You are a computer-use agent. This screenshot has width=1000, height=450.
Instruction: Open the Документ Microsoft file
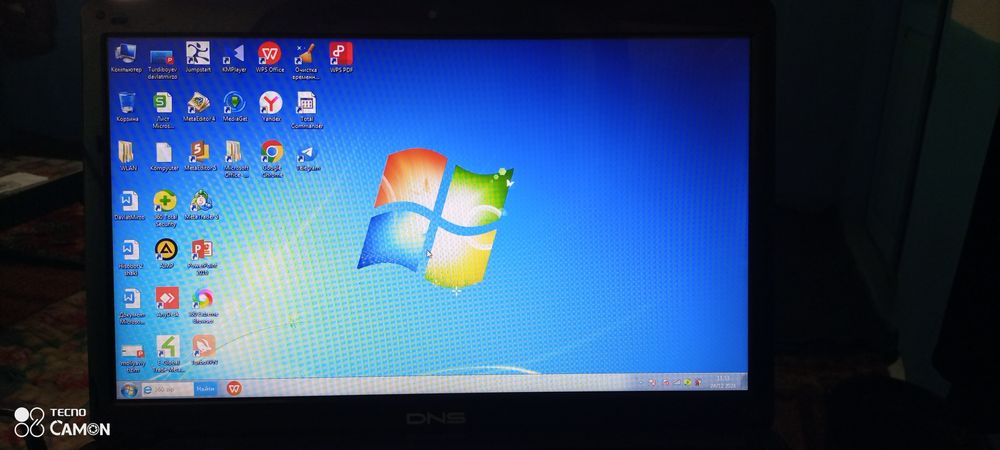coord(131,307)
